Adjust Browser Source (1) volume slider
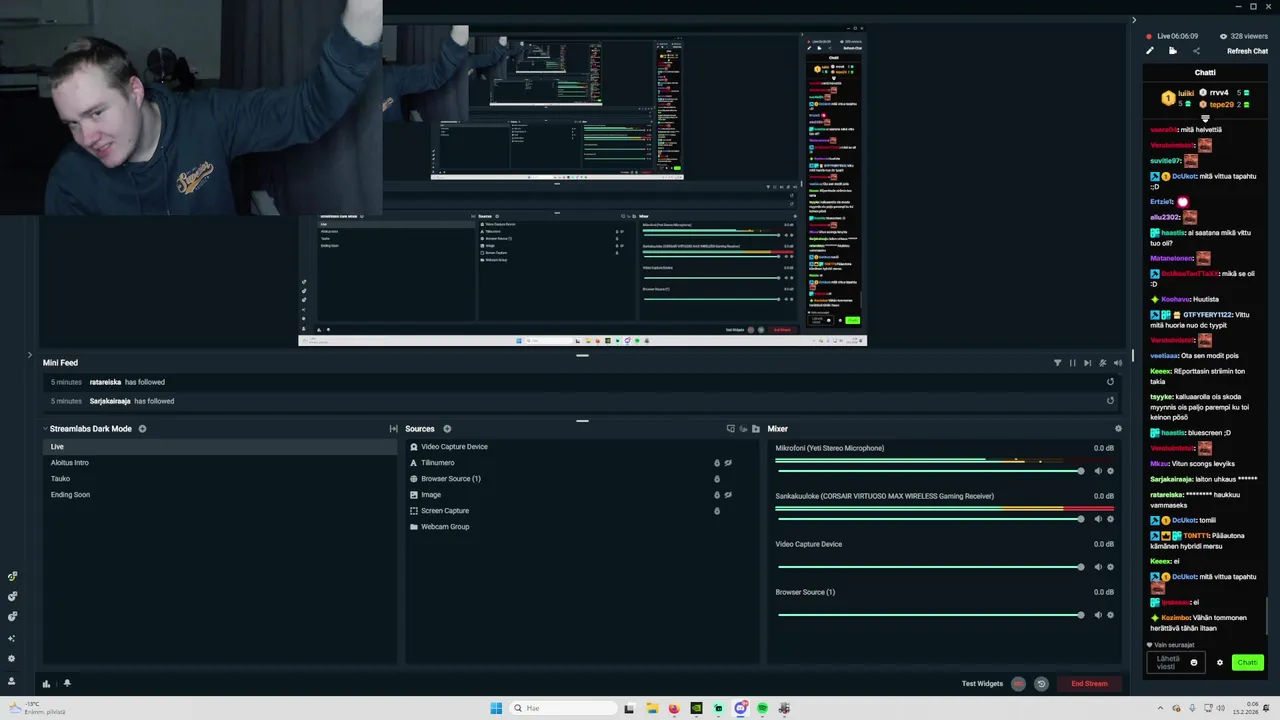The width and height of the screenshot is (1280, 720). pyautogui.click(x=930, y=615)
